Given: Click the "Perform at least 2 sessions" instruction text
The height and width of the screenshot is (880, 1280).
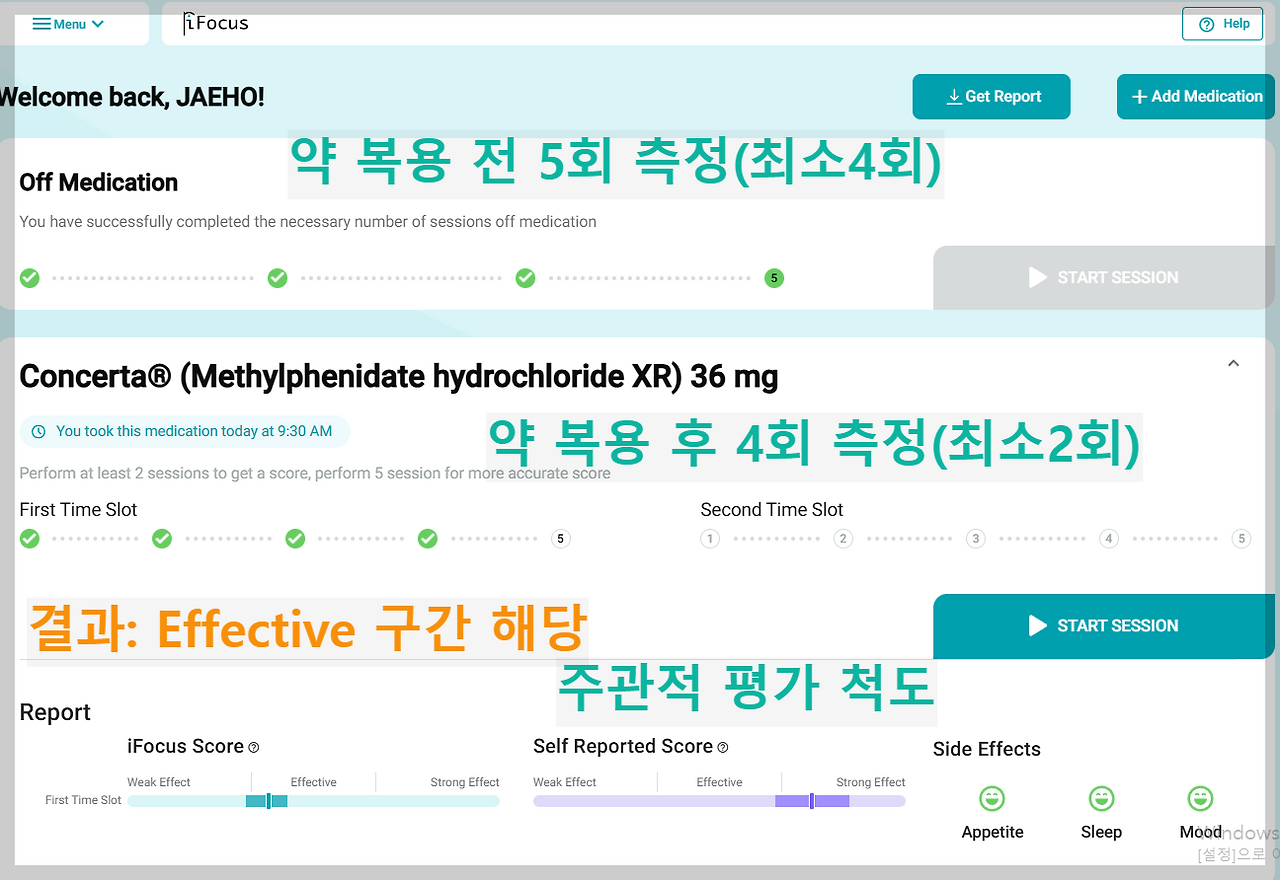Looking at the screenshot, I should pos(315,473).
